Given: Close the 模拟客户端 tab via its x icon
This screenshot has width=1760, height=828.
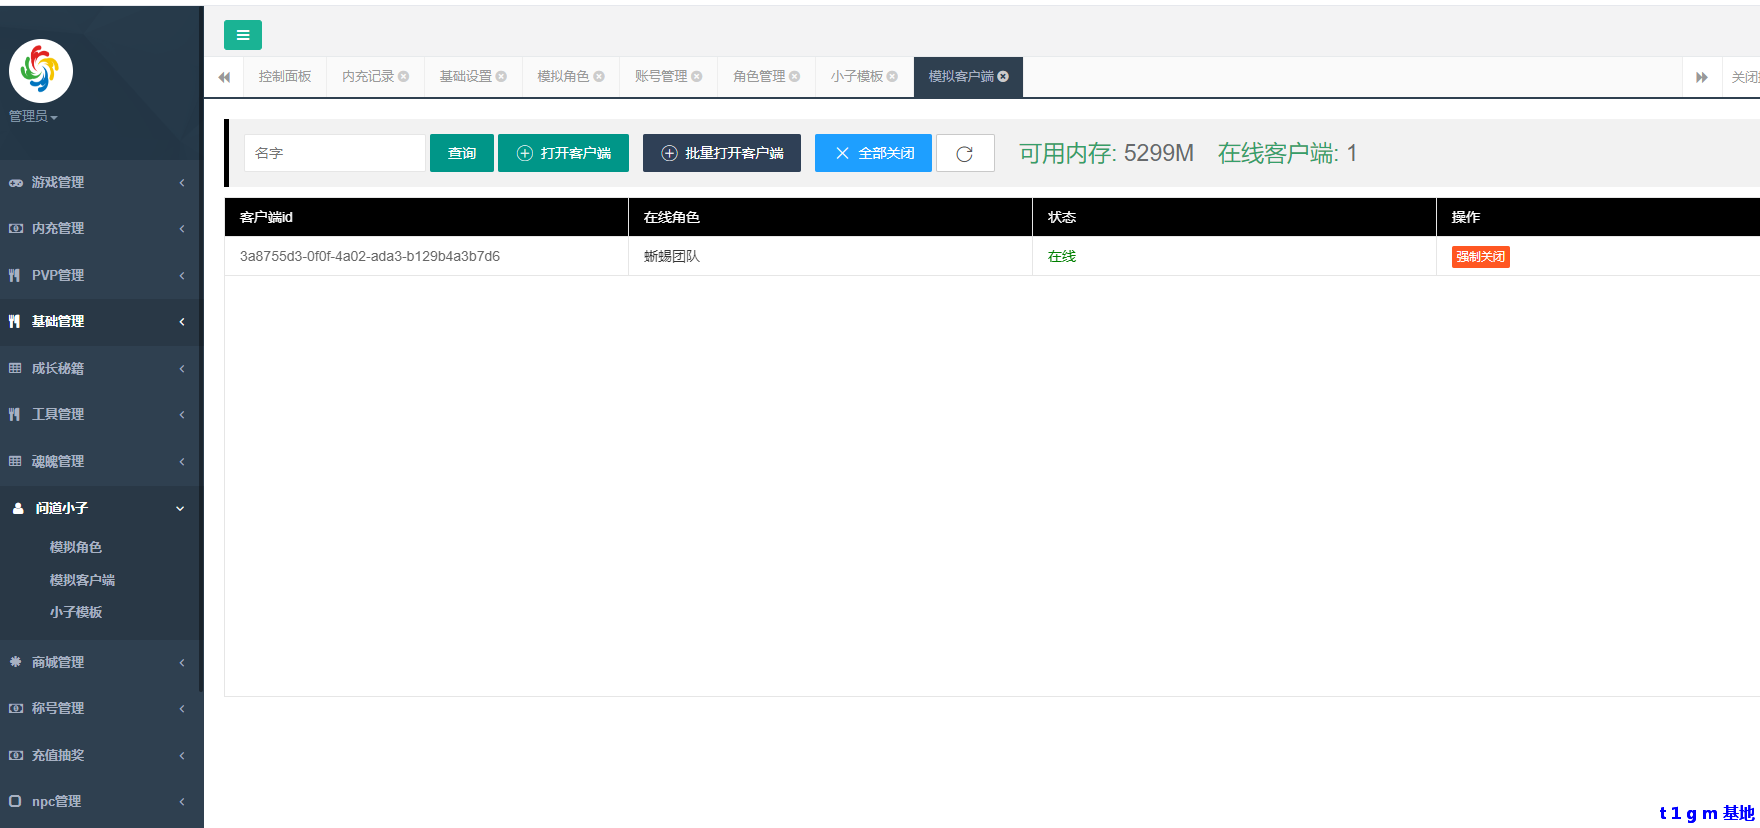Looking at the screenshot, I should click(x=1003, y=77).
